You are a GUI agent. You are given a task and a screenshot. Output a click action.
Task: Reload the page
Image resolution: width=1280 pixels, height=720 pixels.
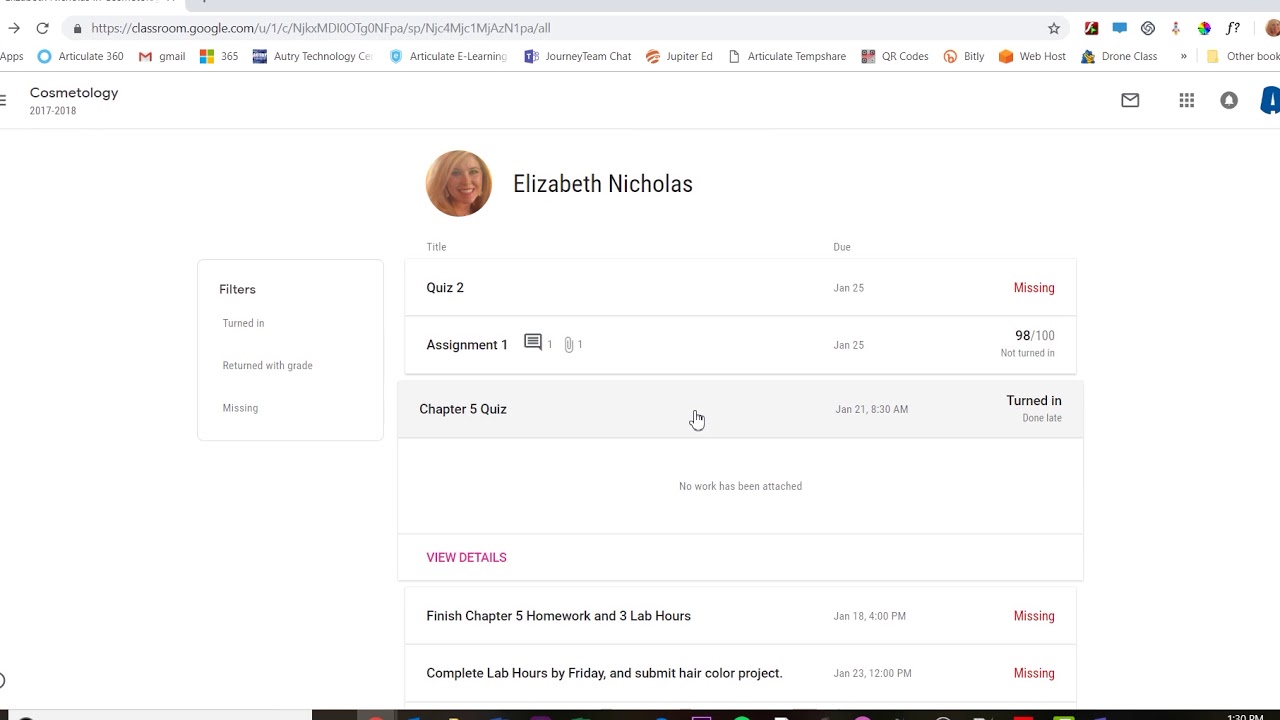pyautogui.click(x=42, y=28)
